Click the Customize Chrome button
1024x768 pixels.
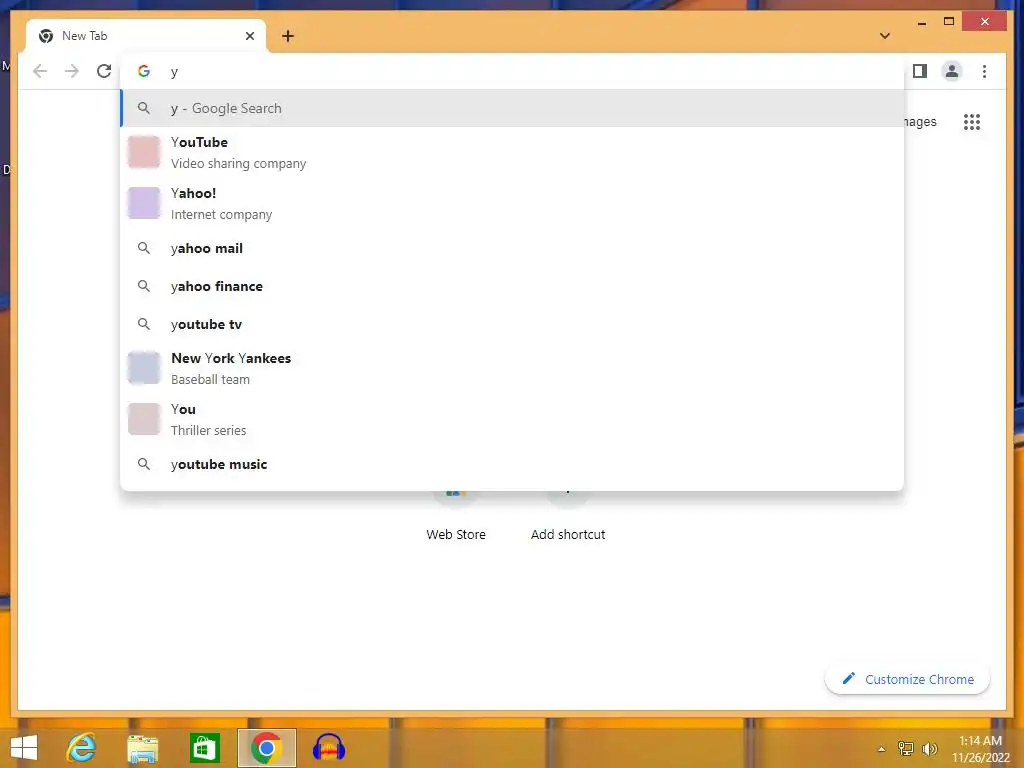908,679
